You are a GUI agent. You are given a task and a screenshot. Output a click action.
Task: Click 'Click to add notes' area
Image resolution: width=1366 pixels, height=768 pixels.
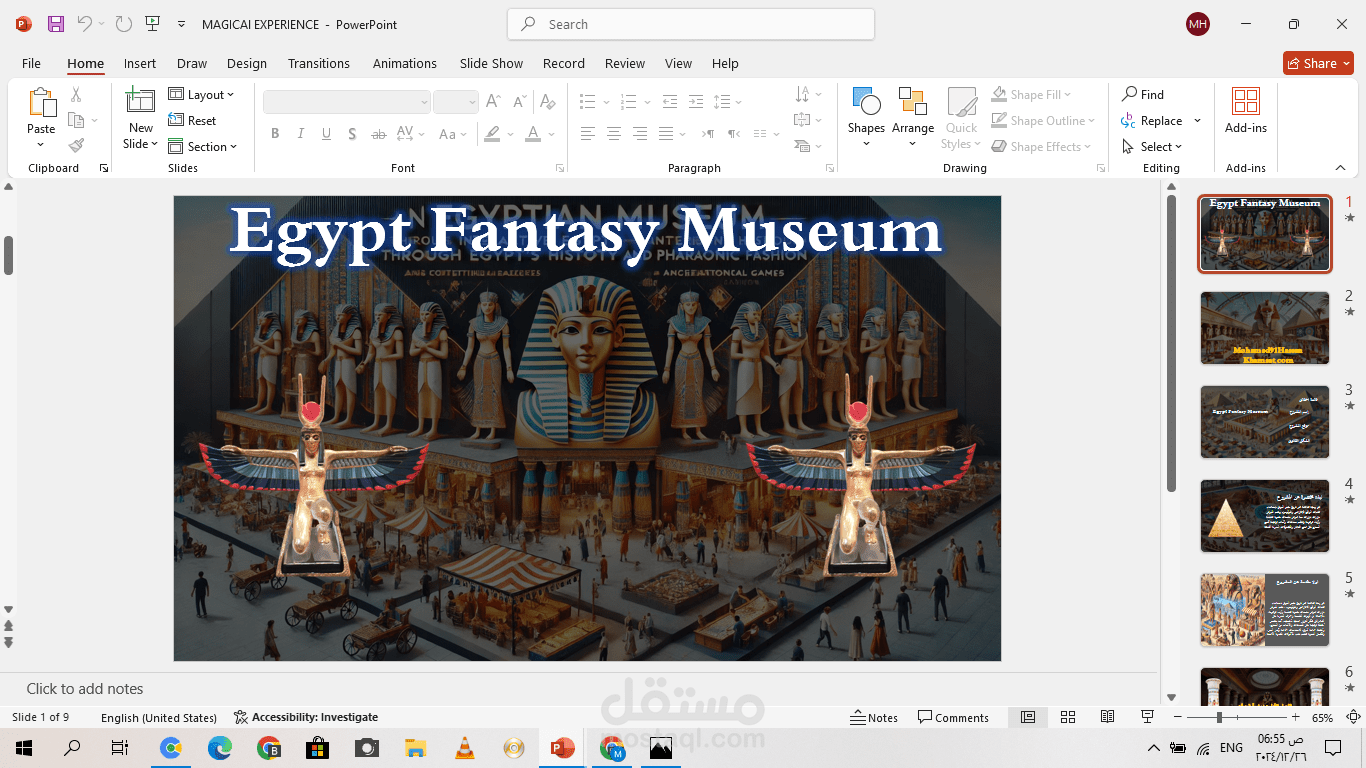pyautogui.click(x=85, y=689)
